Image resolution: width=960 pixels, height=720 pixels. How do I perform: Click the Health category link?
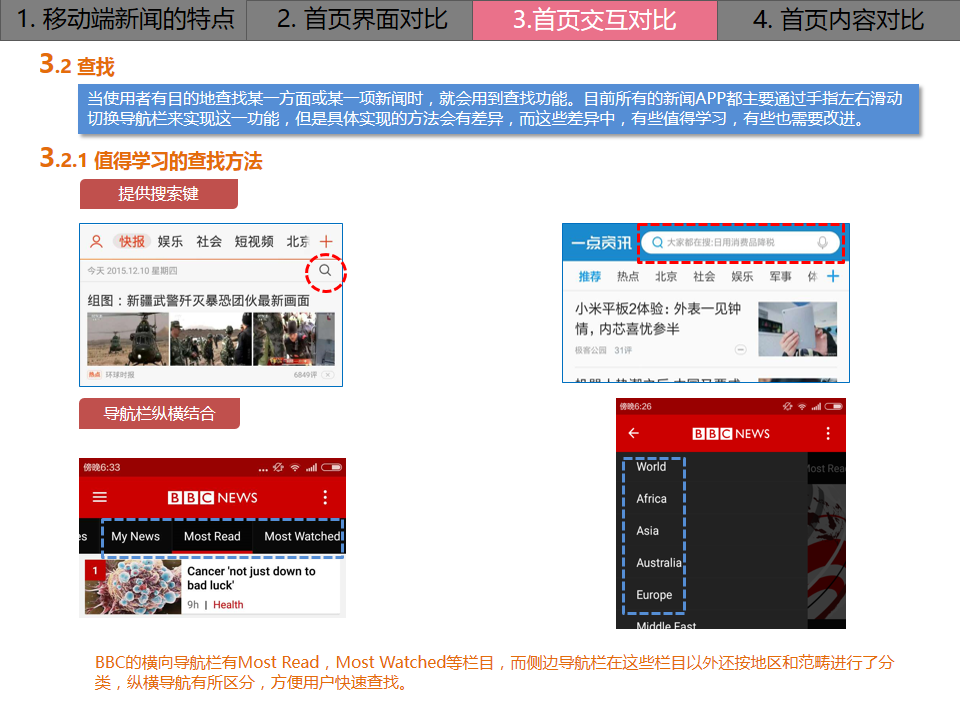point(228,605)
